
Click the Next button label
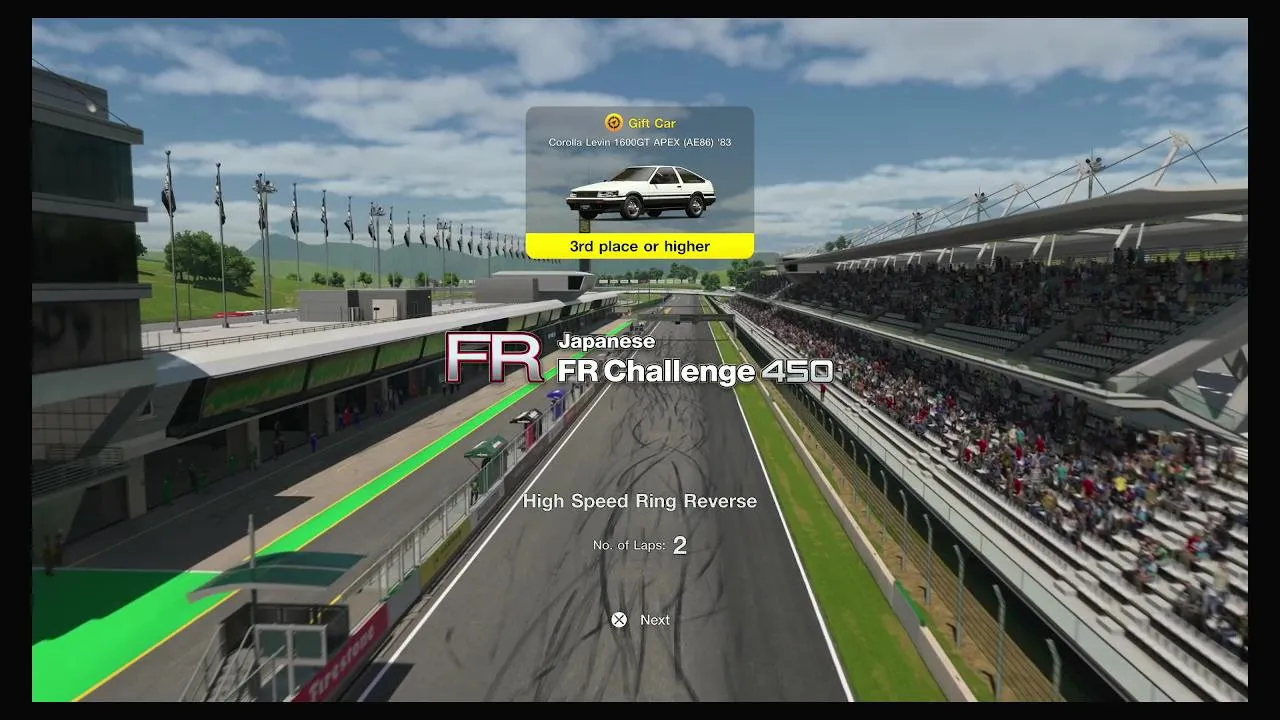pos(655,620)
